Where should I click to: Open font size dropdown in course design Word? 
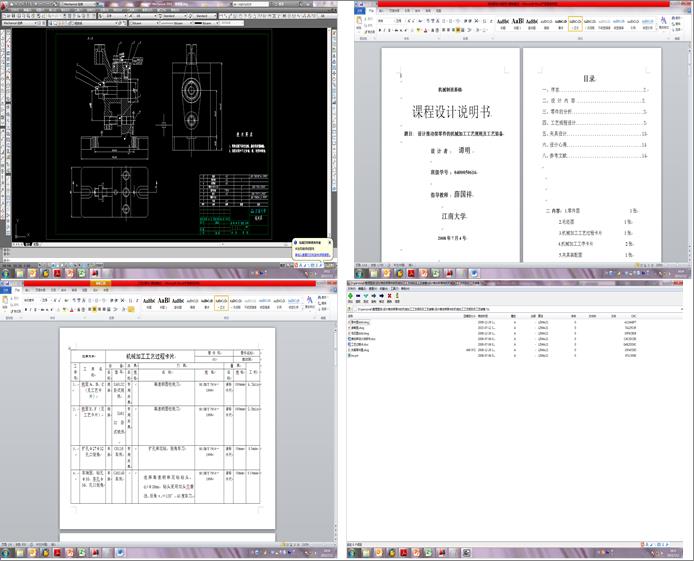[399, 21]
